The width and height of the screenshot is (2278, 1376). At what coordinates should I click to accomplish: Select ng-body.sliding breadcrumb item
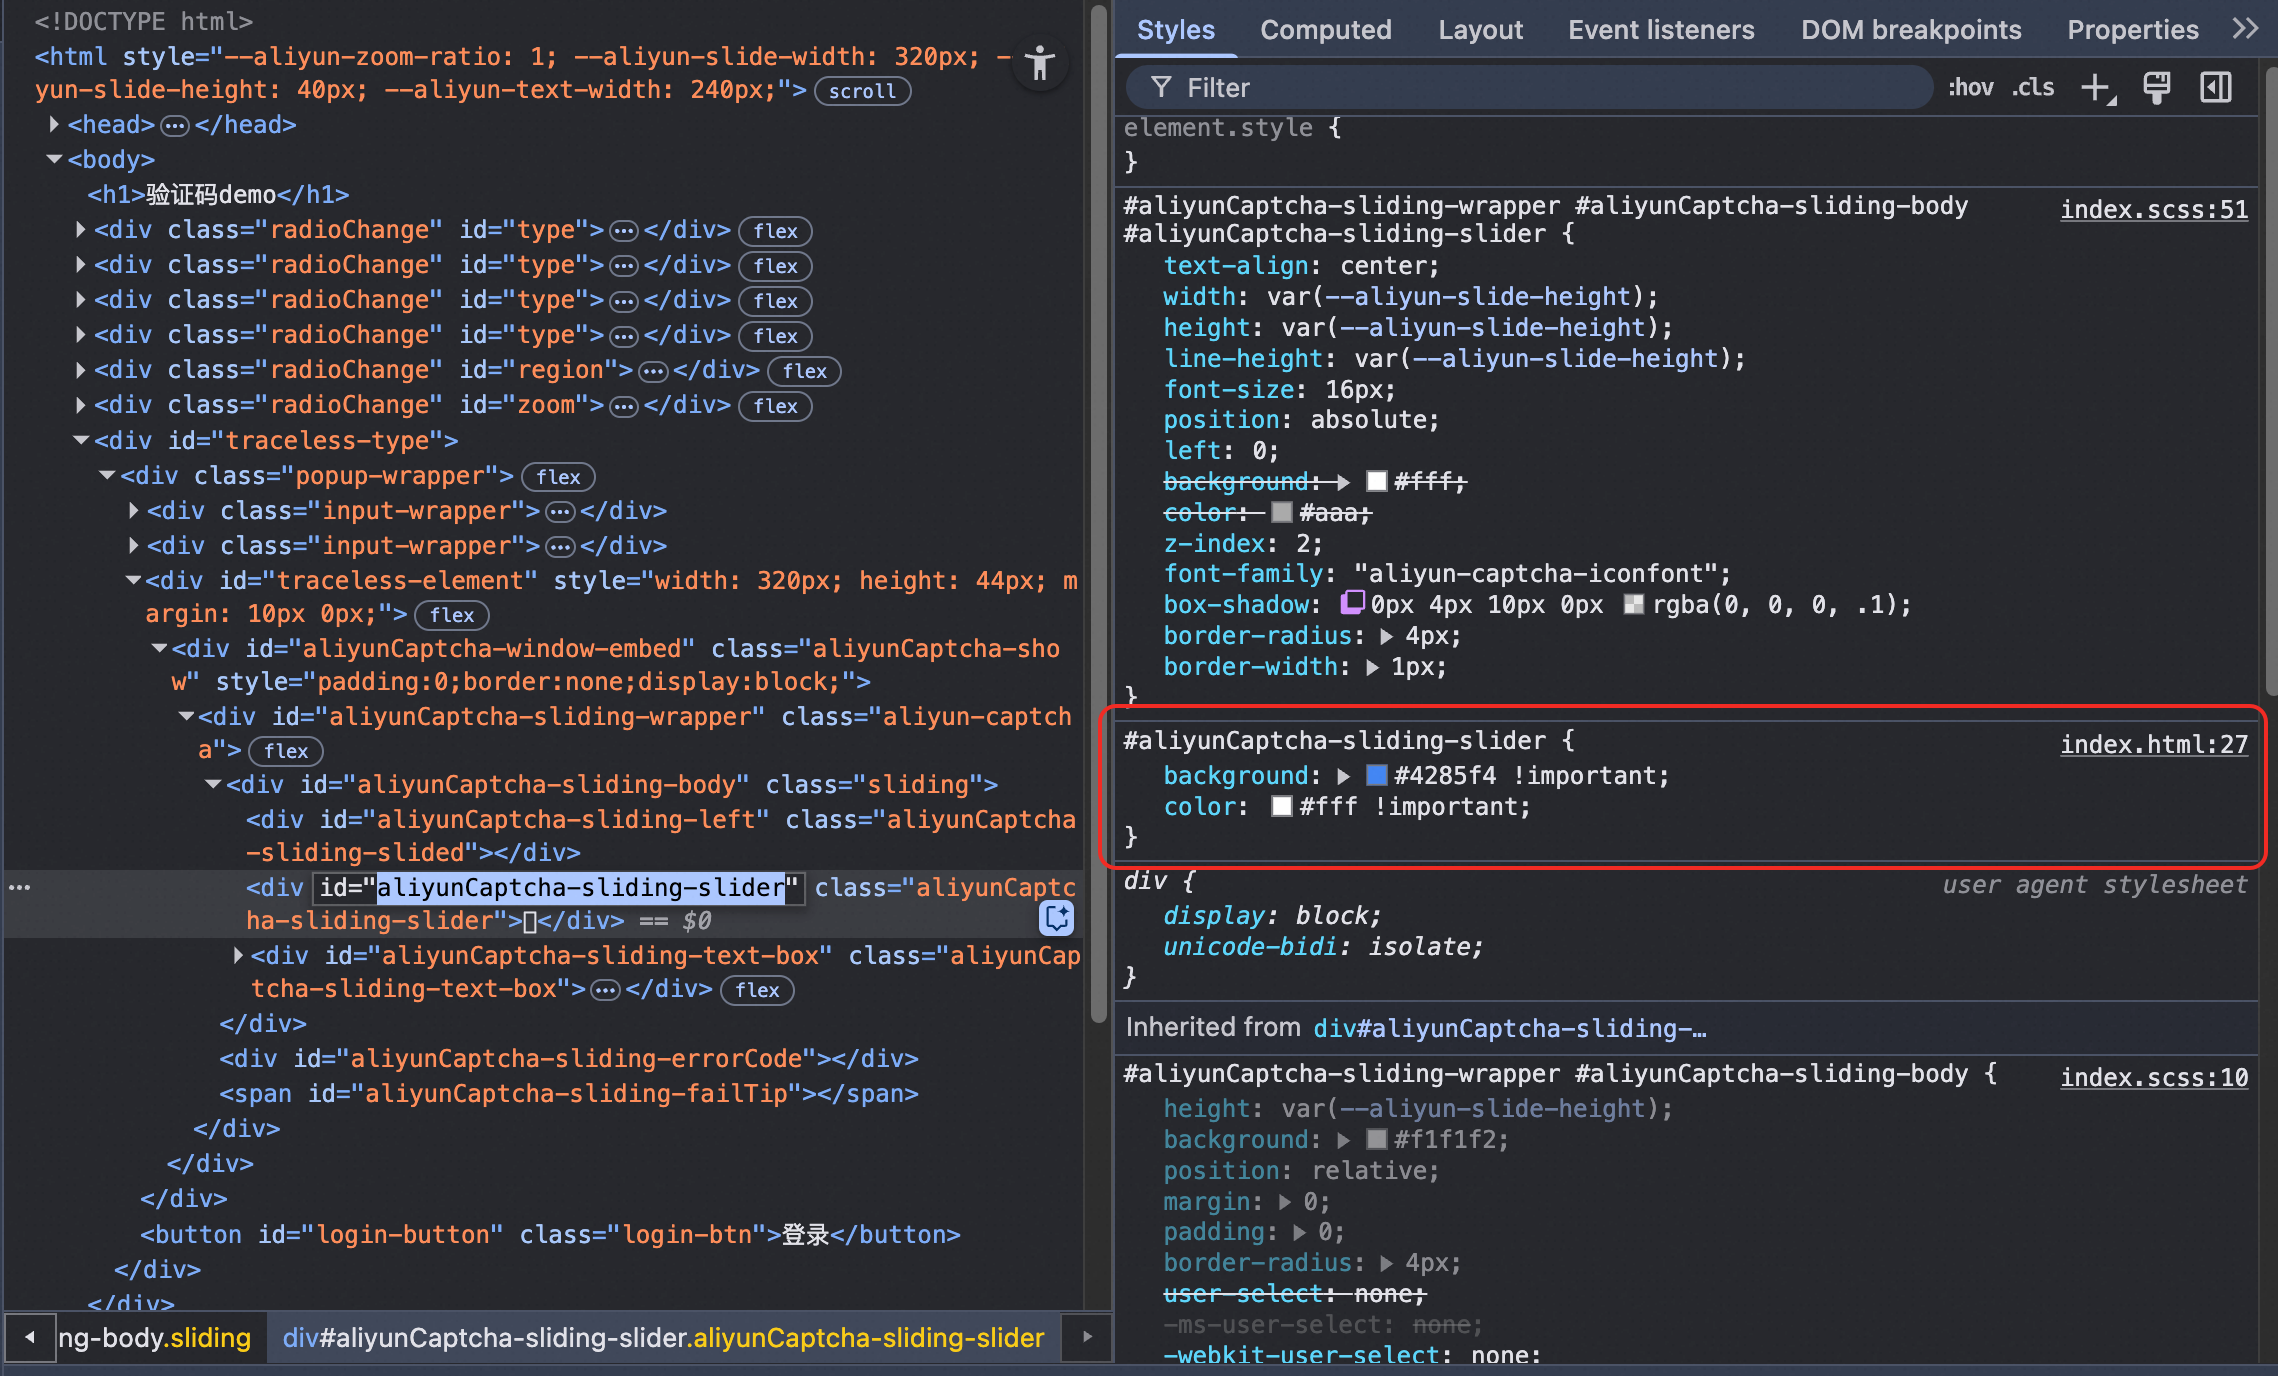click(x=154, y=1337)
